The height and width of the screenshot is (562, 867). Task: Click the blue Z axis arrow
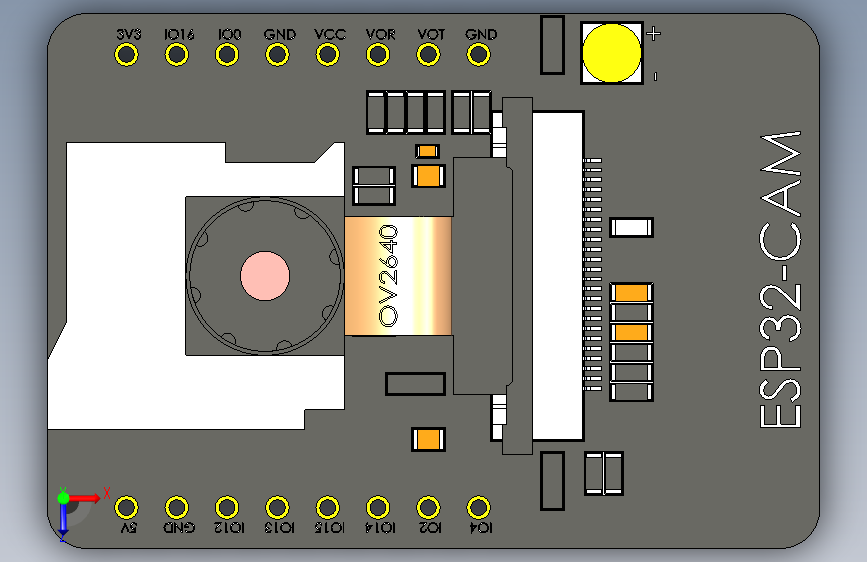pos(63,521)
